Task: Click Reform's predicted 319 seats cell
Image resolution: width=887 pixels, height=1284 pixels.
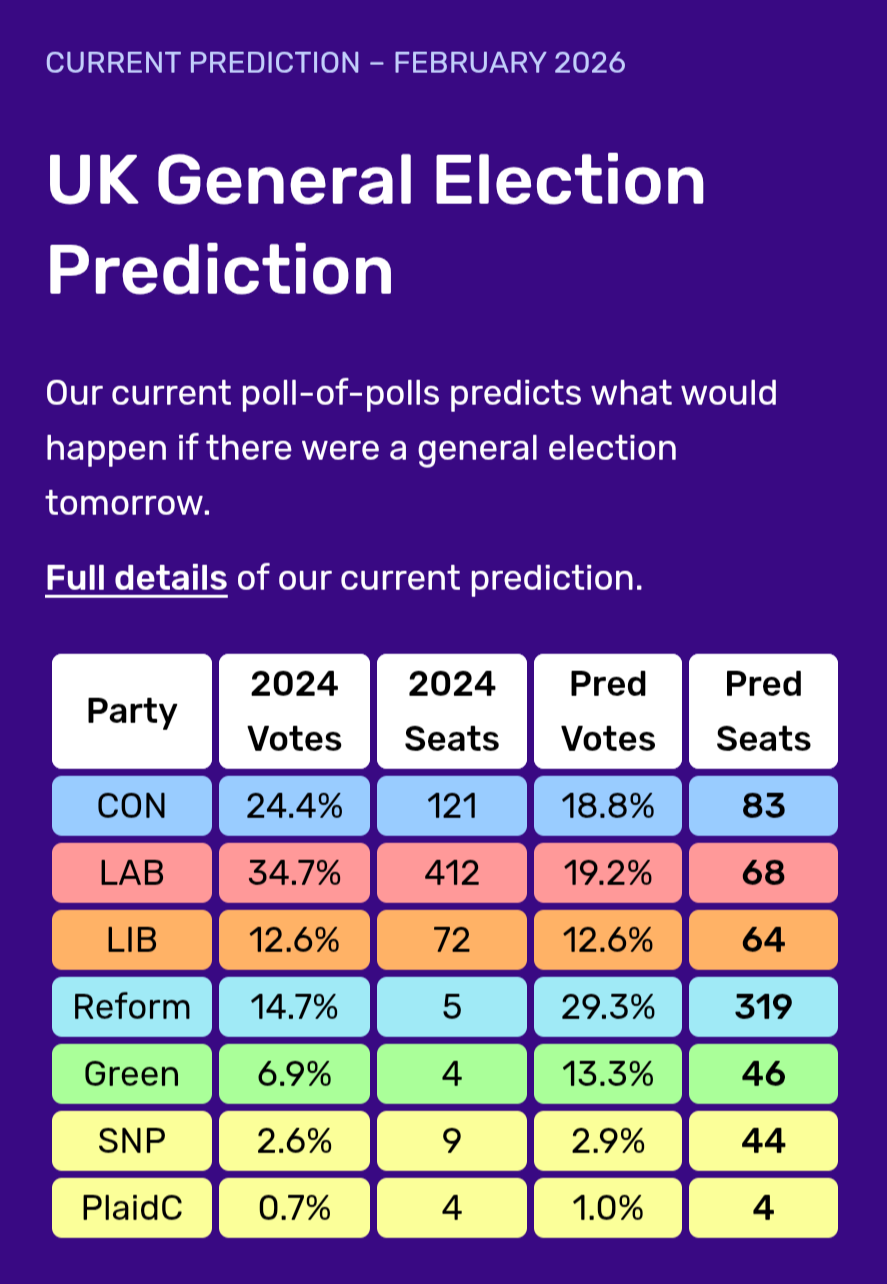Action: coord(764,1006)
